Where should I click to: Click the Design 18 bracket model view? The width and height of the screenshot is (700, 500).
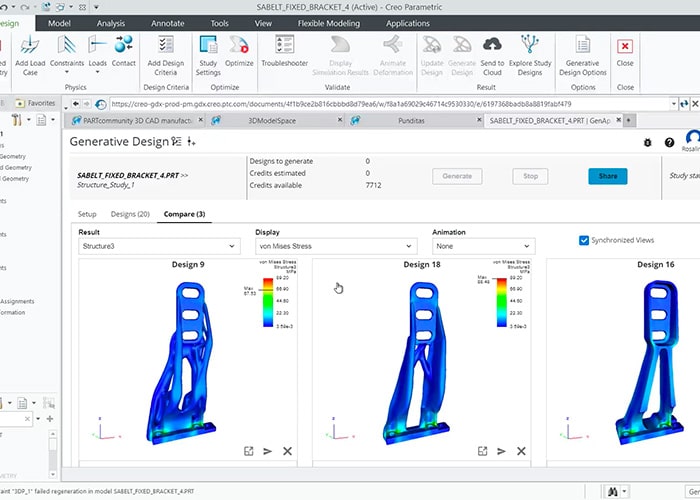point(417,362)
